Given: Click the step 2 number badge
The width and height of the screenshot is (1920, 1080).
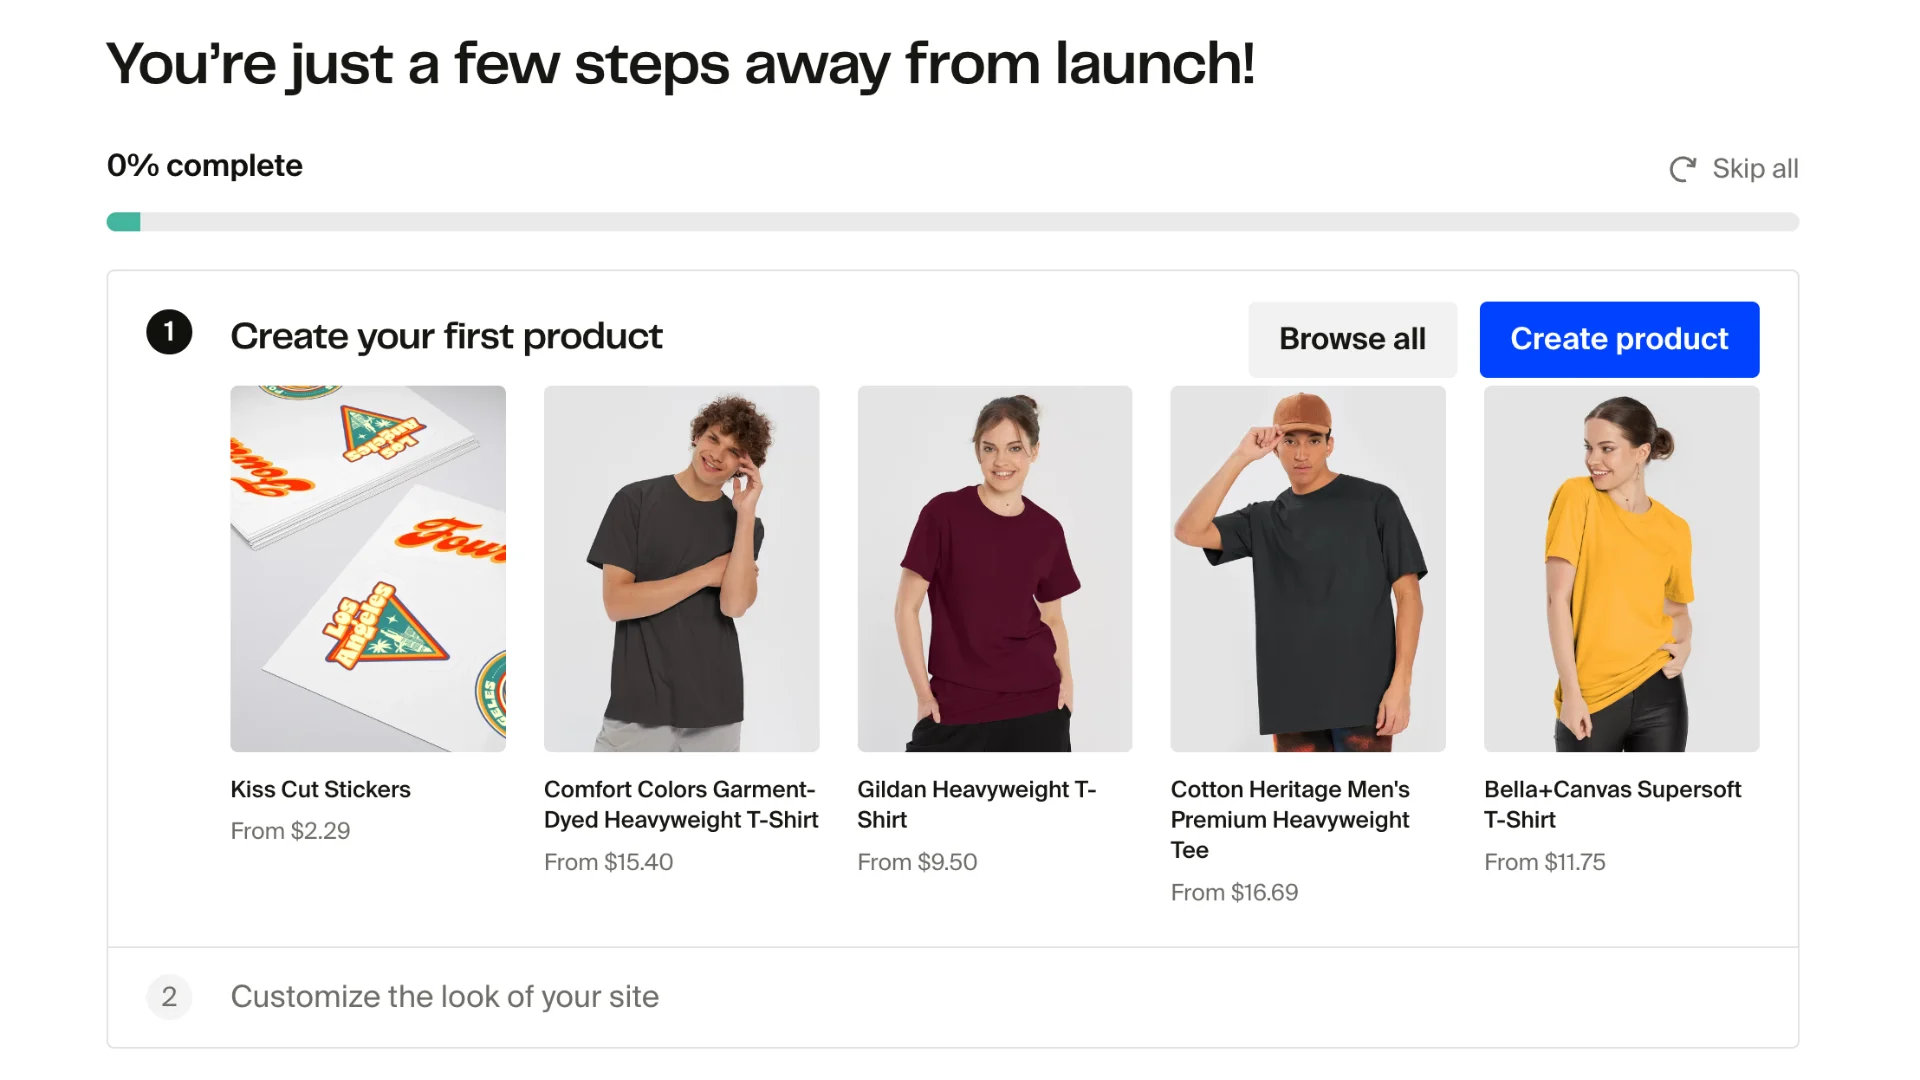Looking at the screenshot, I should pyautogui.click(x=169, y=997).
